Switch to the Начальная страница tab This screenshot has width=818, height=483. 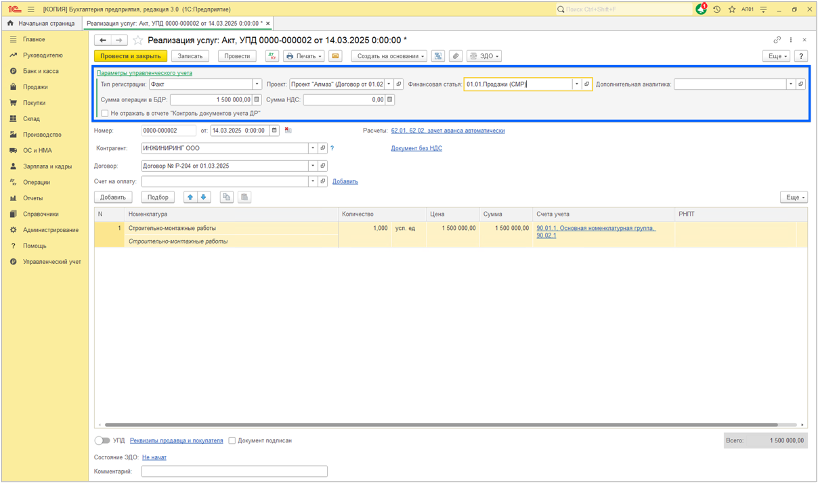[x=42, y=23]
